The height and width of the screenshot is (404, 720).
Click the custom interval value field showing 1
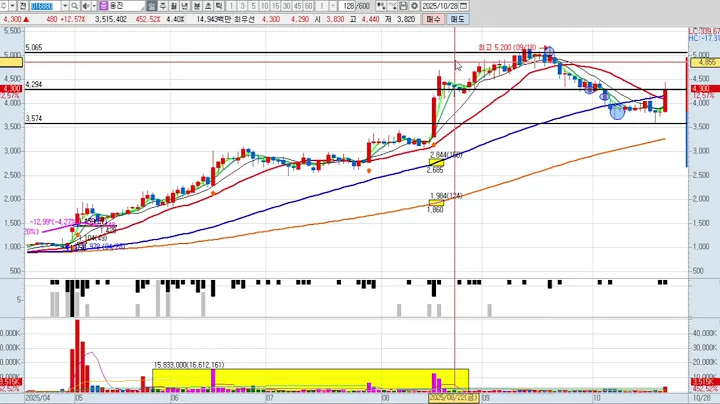[322, 6]
